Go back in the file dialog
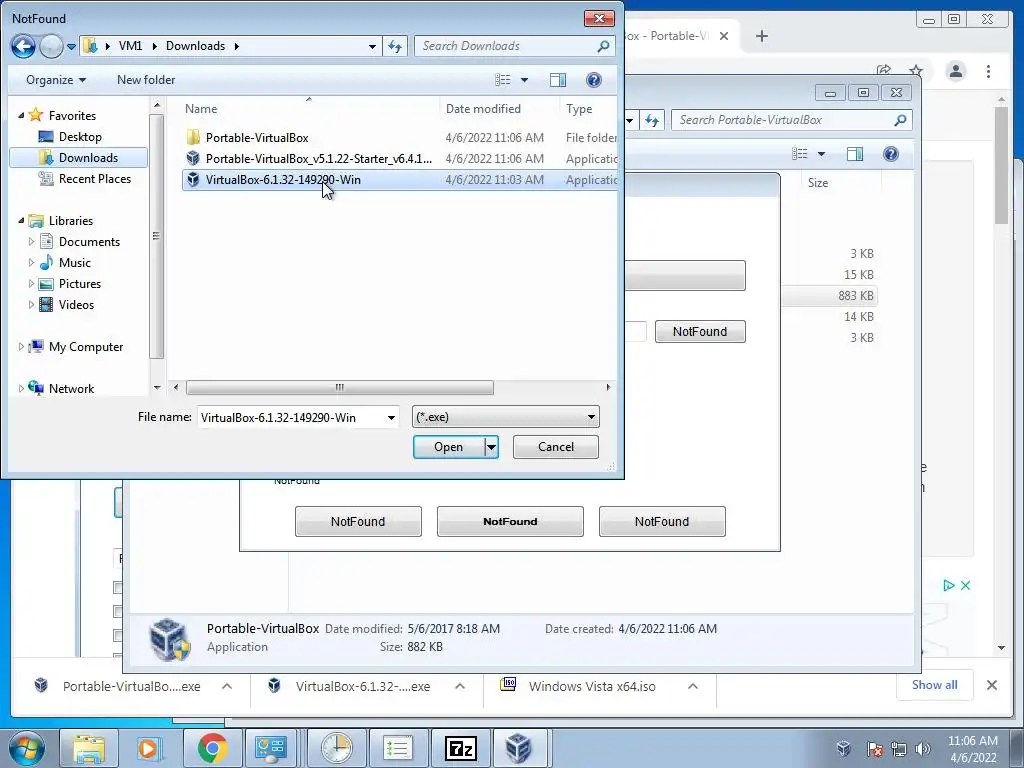The image size is (1024, 768). coord(23,46)
